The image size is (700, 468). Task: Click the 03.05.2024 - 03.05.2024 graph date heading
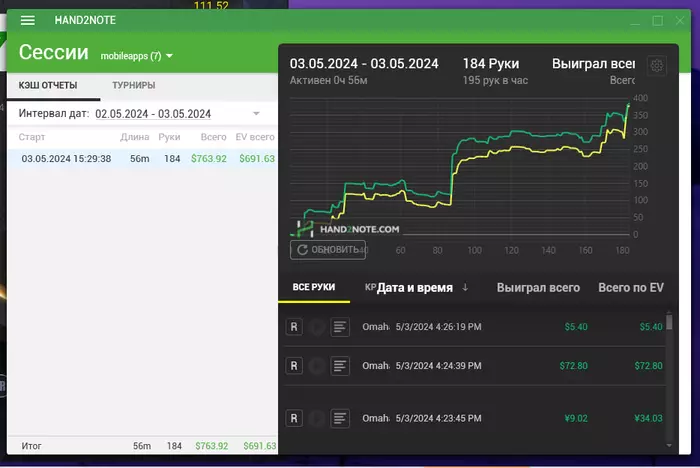[364, 64]
